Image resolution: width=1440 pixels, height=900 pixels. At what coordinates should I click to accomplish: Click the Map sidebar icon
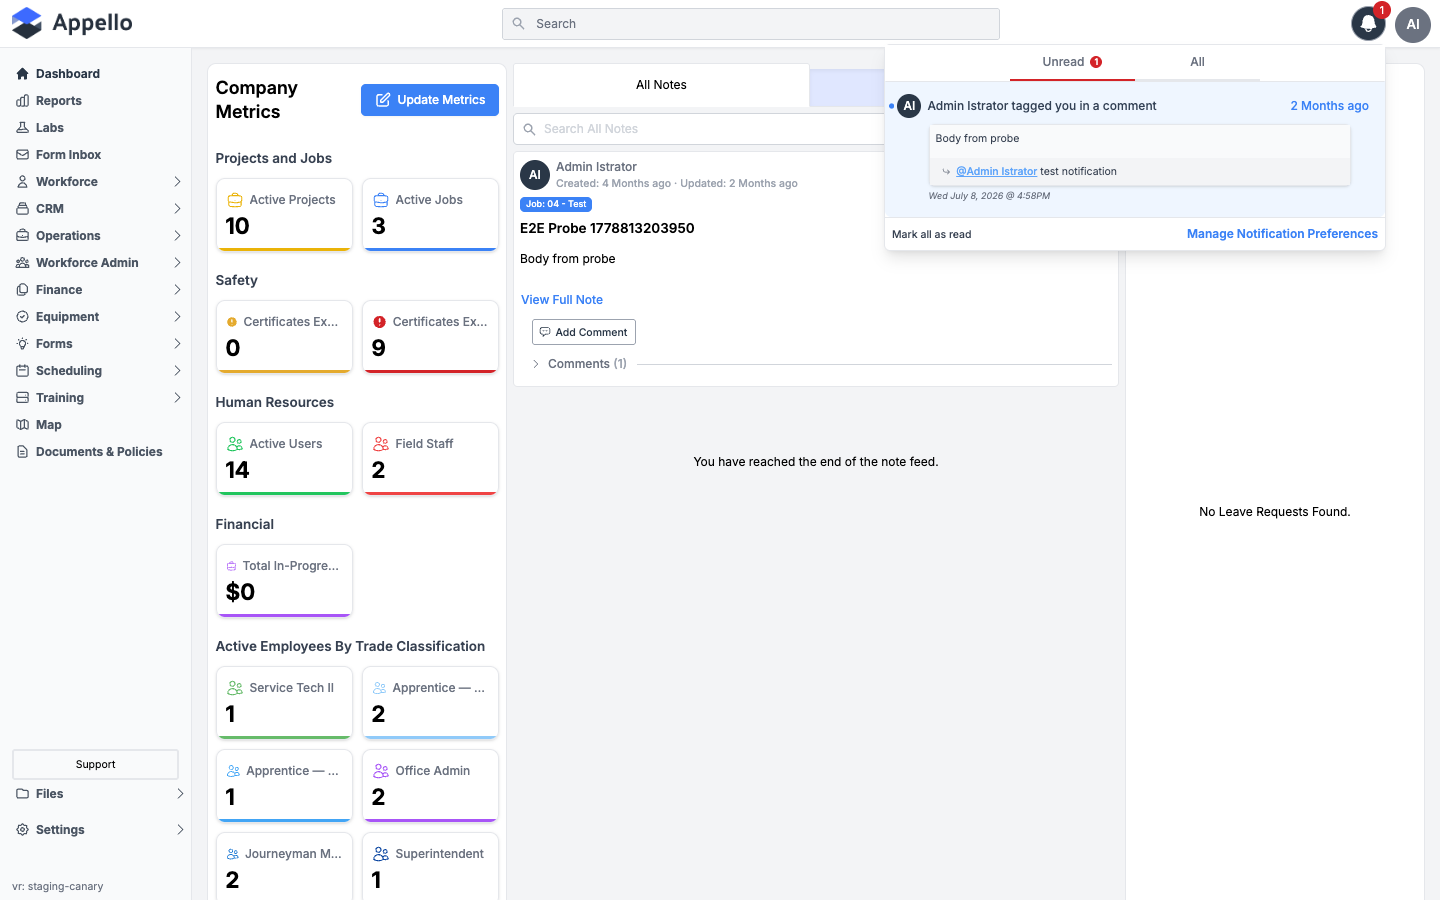(x=22, y=425)
